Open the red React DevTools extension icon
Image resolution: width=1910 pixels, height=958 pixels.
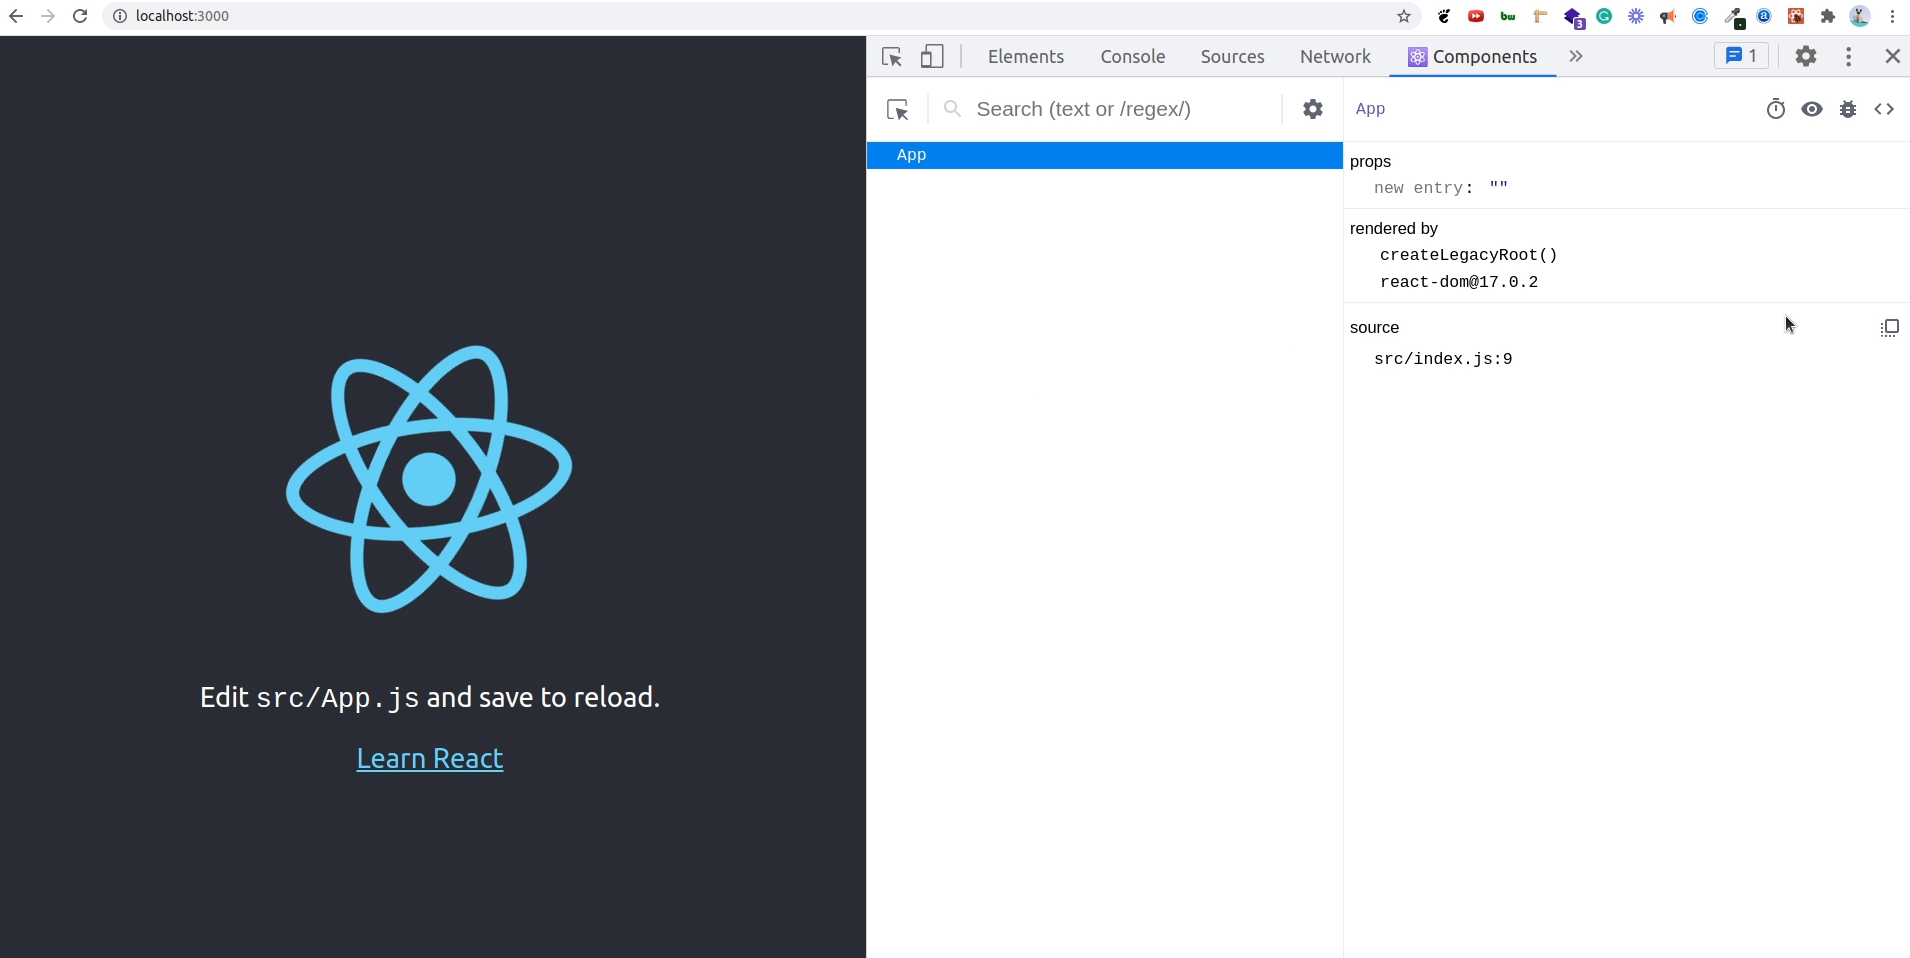[1797, 16]
